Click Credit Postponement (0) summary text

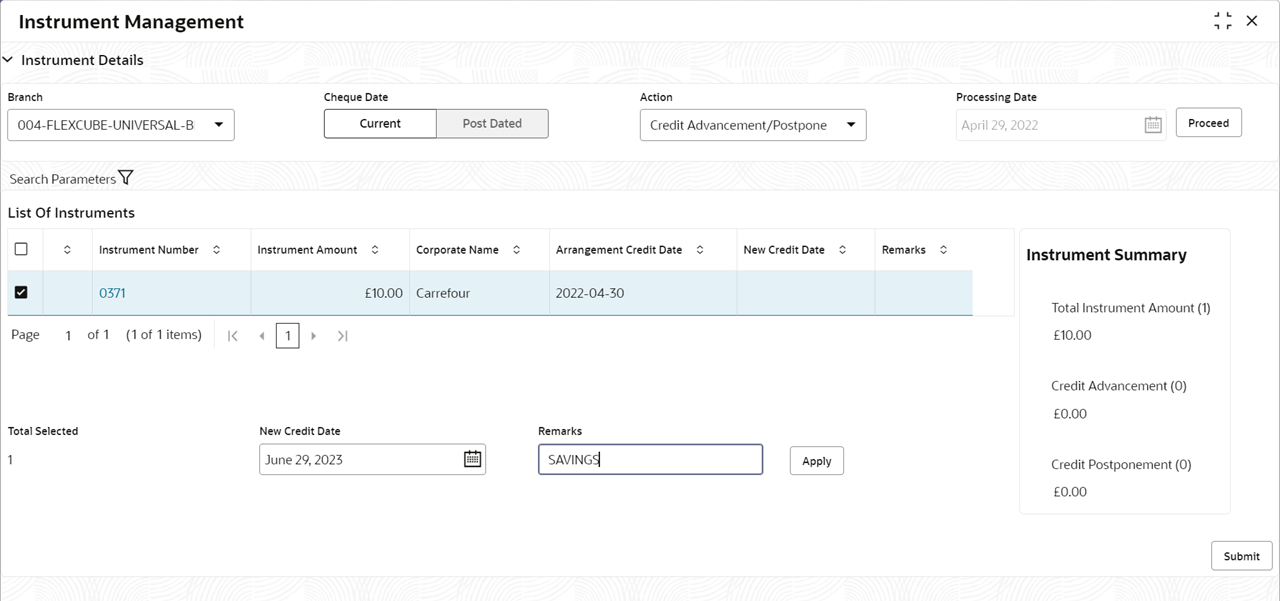pos(1121,465)
